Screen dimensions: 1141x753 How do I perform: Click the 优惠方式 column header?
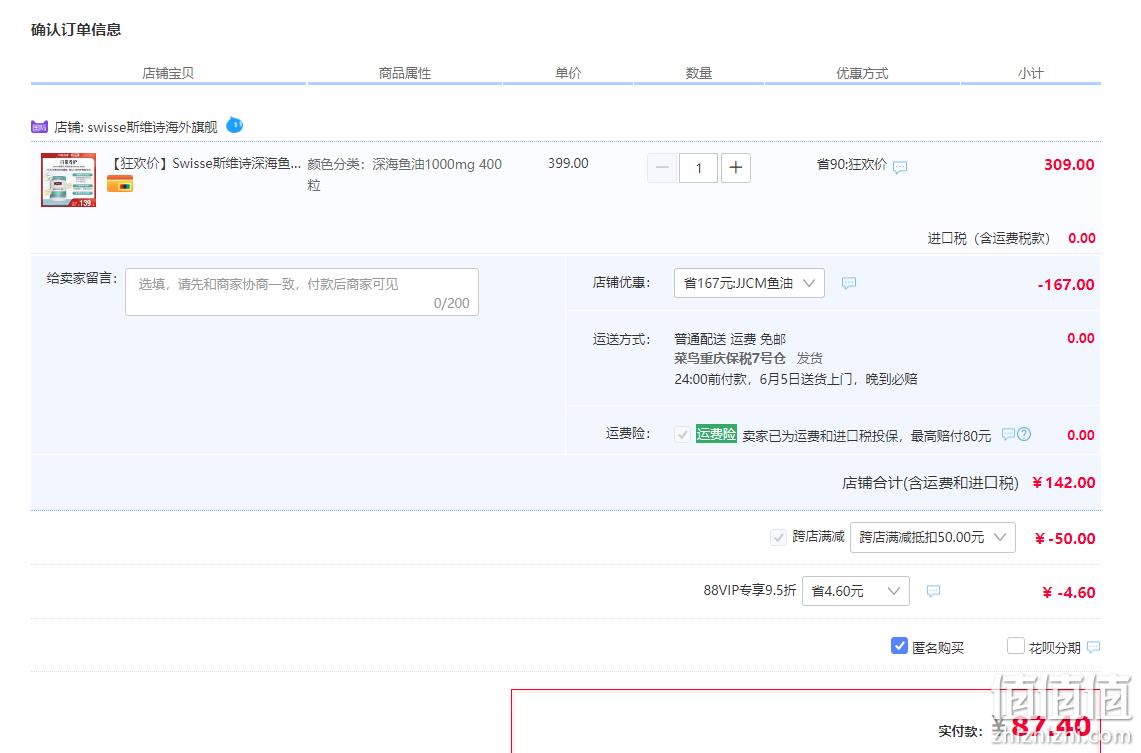point(862,73)
